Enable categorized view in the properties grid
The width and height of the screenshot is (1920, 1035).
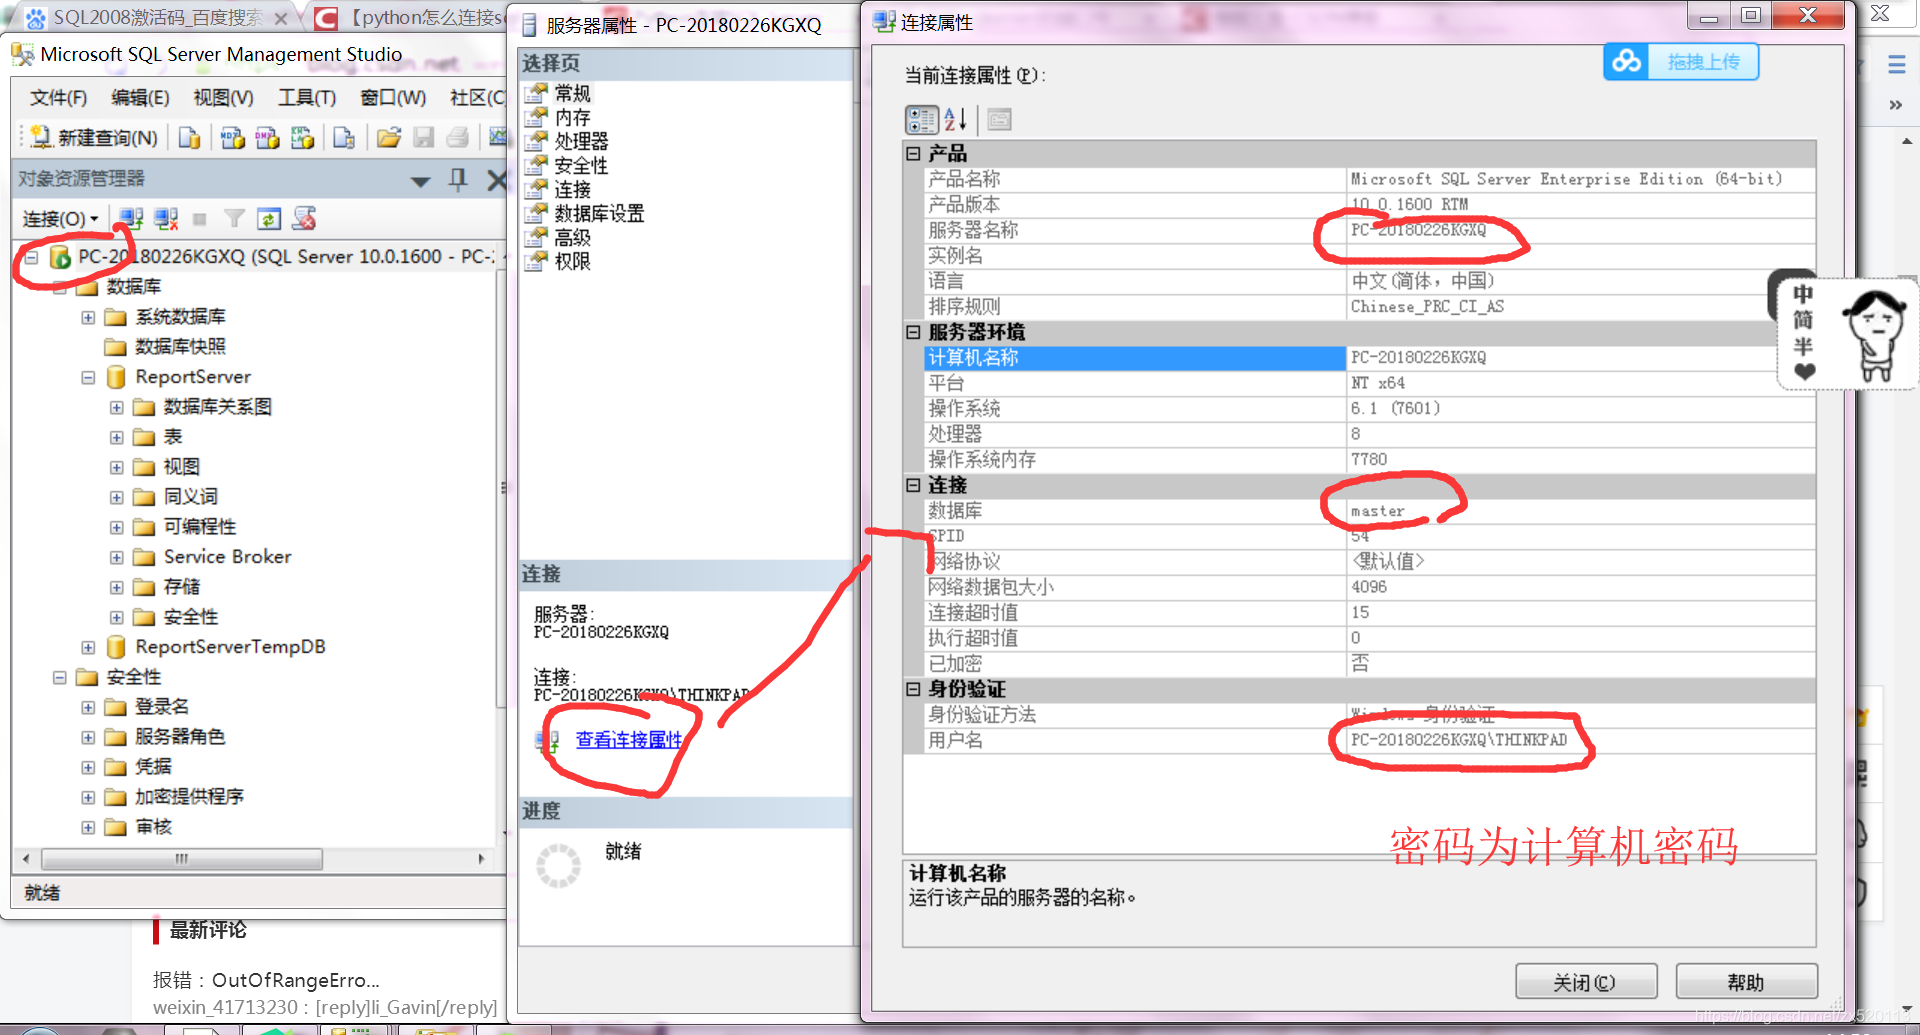click(x=922, y=119)
